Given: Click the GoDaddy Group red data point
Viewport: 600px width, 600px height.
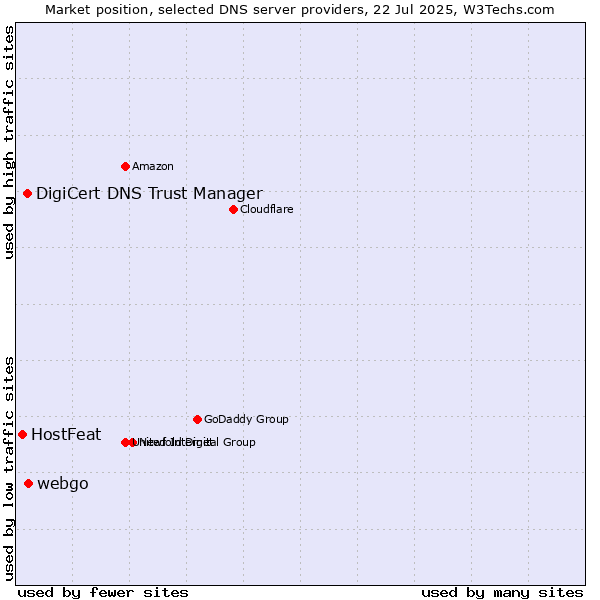Looking at the screenshot, I should pos(197,420).
